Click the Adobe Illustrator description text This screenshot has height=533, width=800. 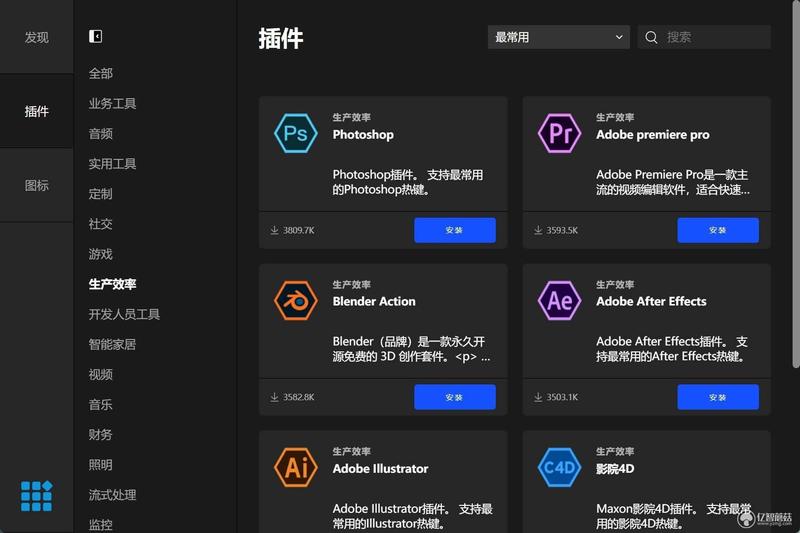[x=412, y=516]
